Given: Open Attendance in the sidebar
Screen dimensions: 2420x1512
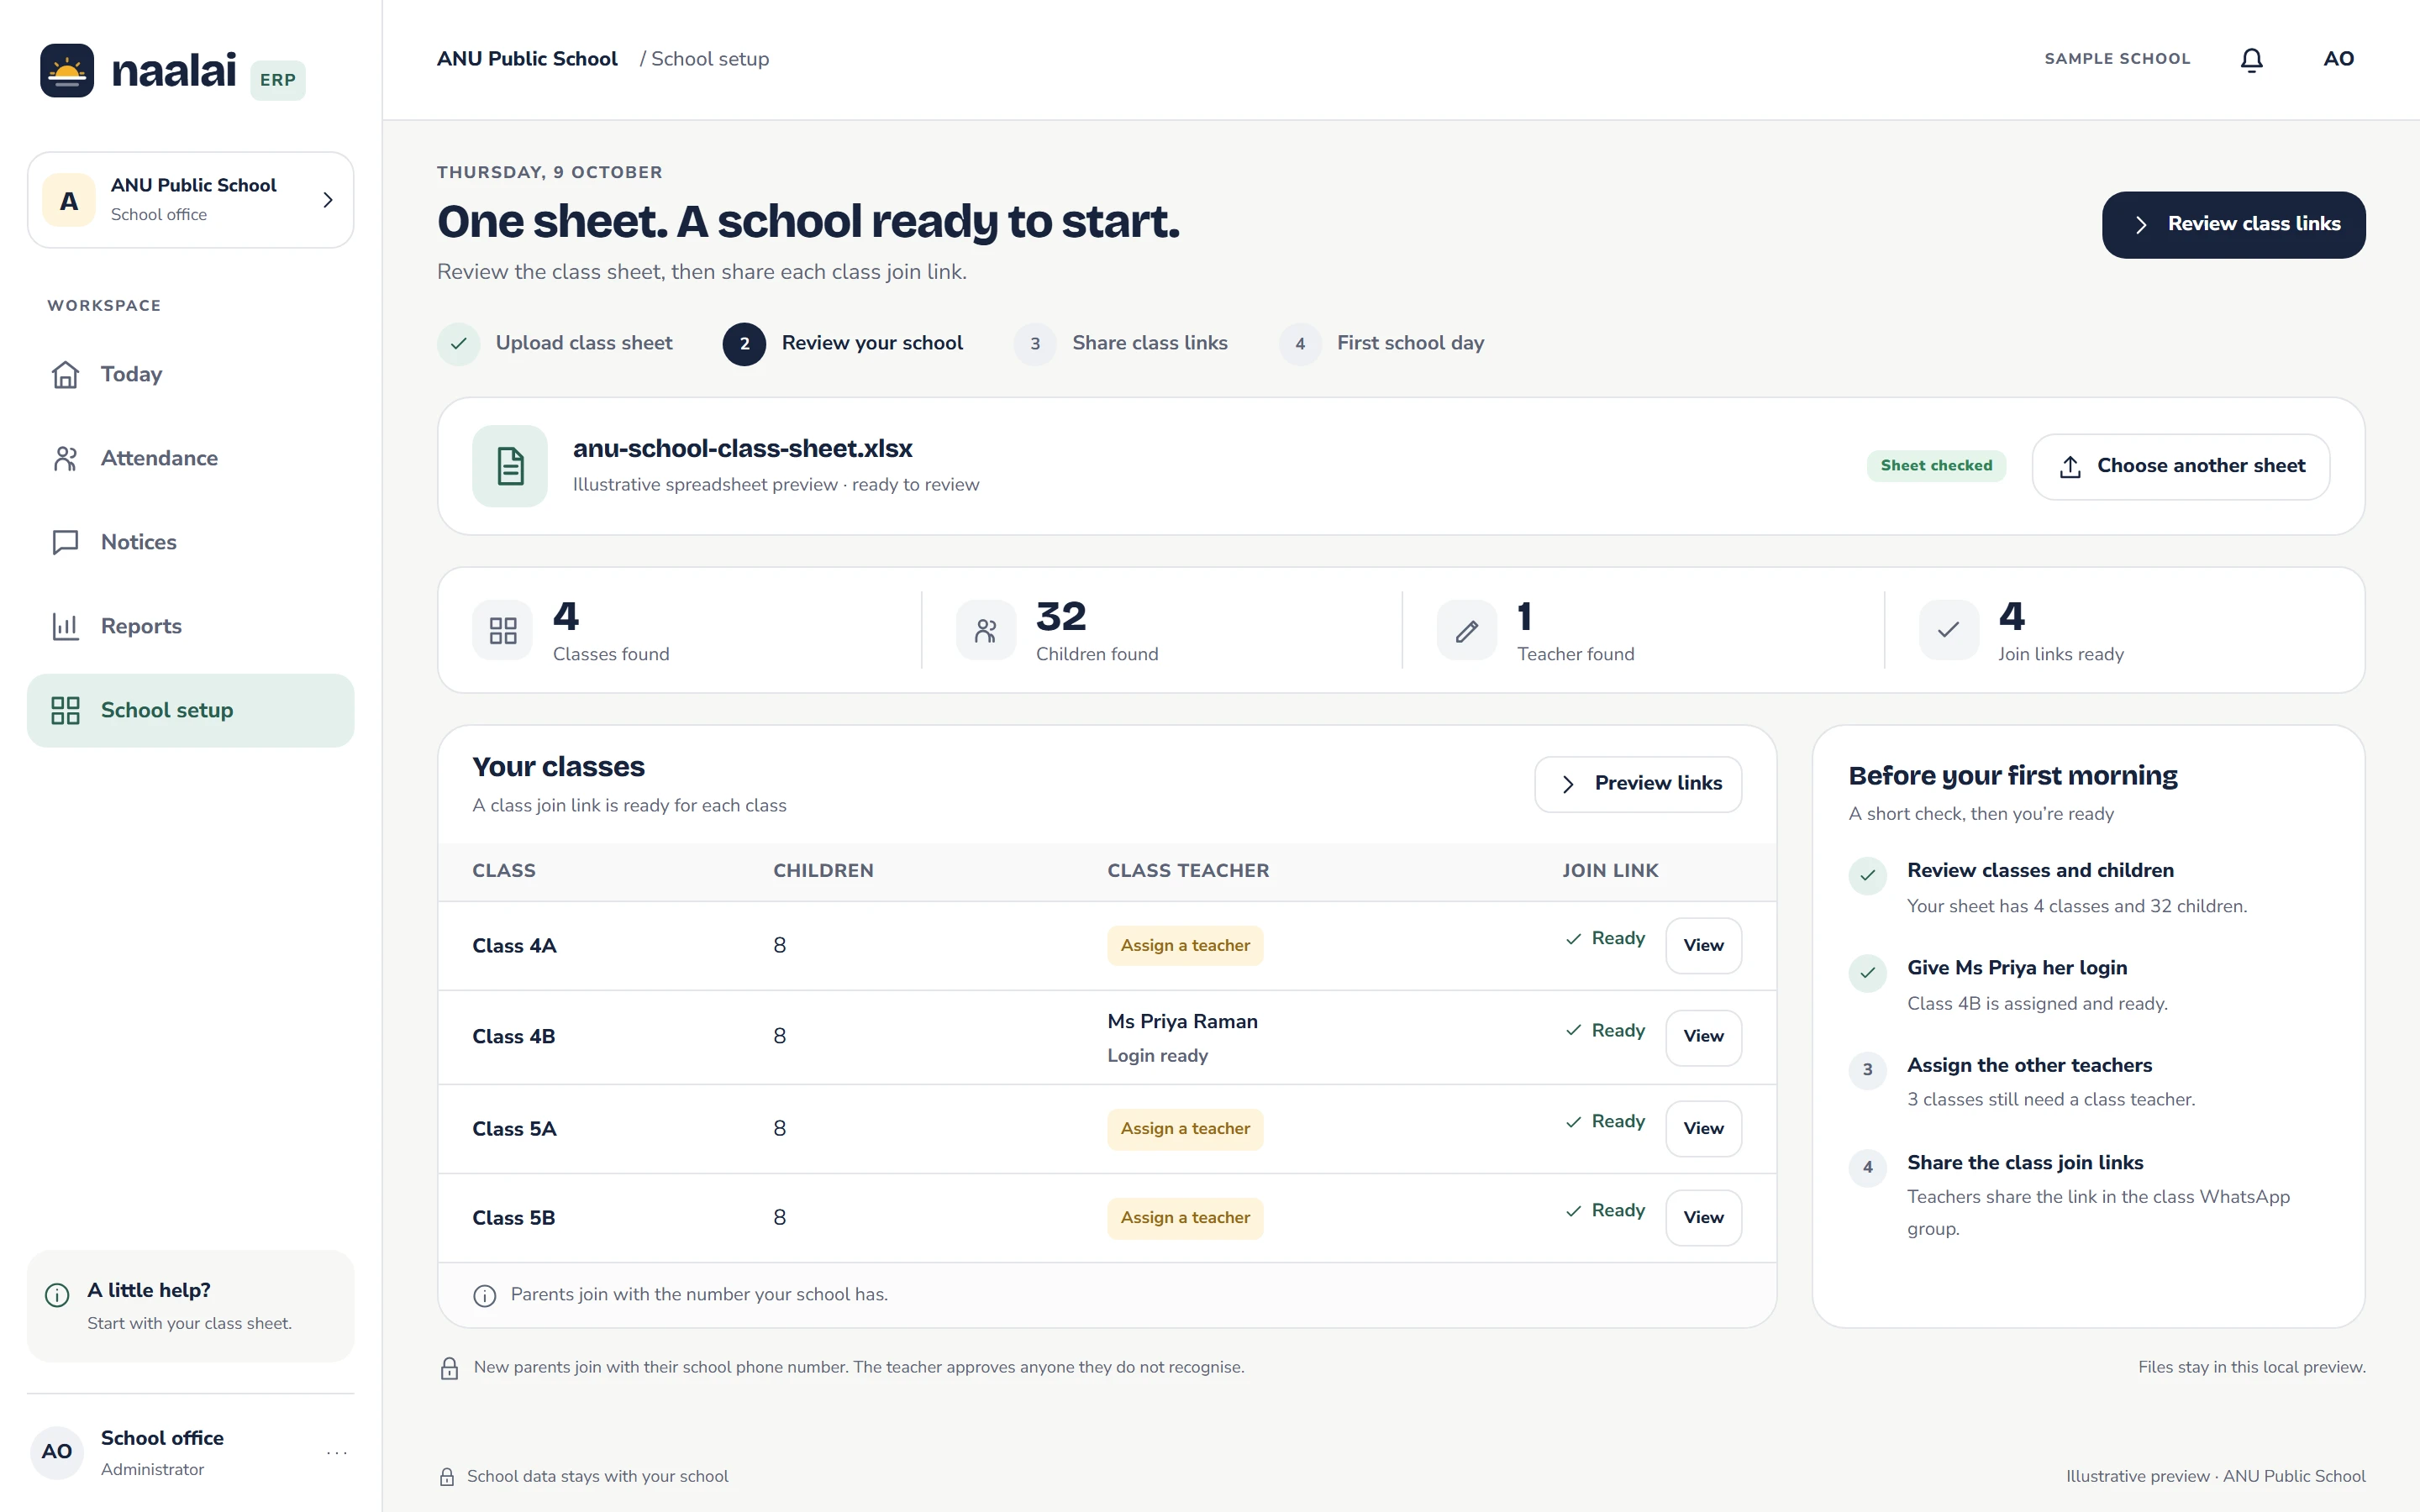Looking at the screenshot, I should [190, 458].
